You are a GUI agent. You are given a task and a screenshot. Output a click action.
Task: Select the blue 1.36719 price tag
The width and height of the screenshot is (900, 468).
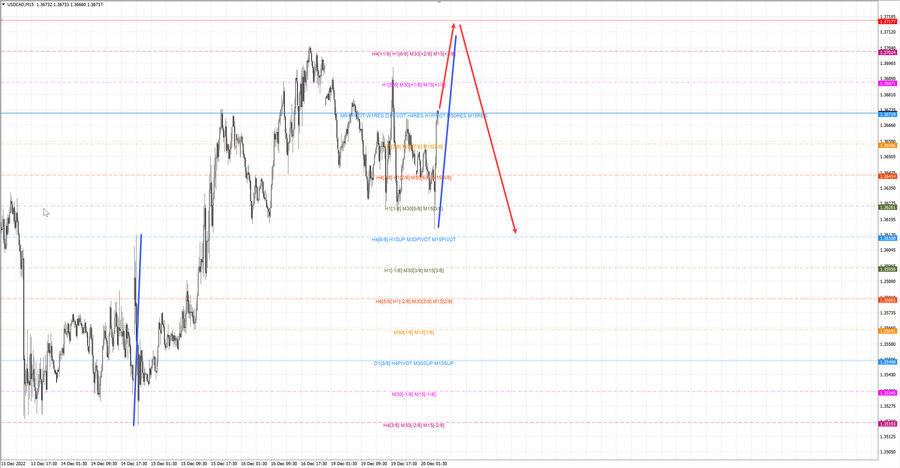click(888, 114)
